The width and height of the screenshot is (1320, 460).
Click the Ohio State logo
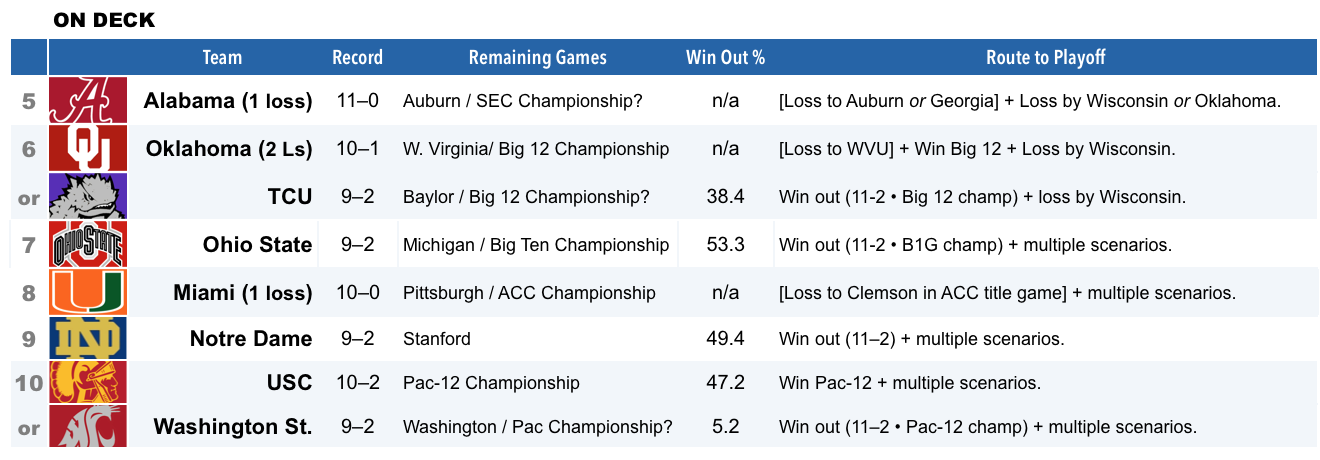[89, 244]
